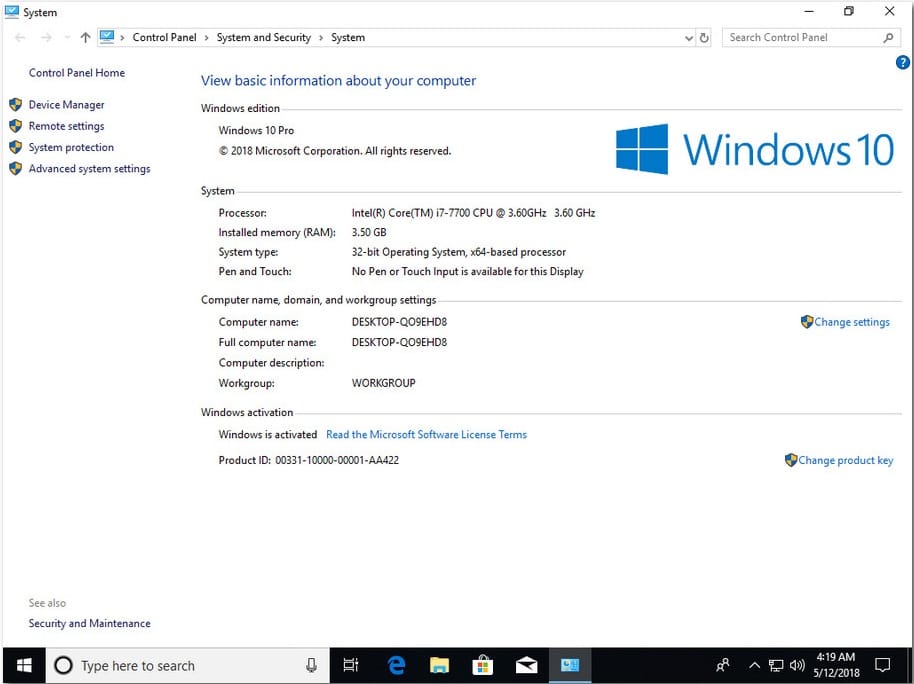914x684 pixels.
Task: Click the forward navigation arrow
Action: 46,38
